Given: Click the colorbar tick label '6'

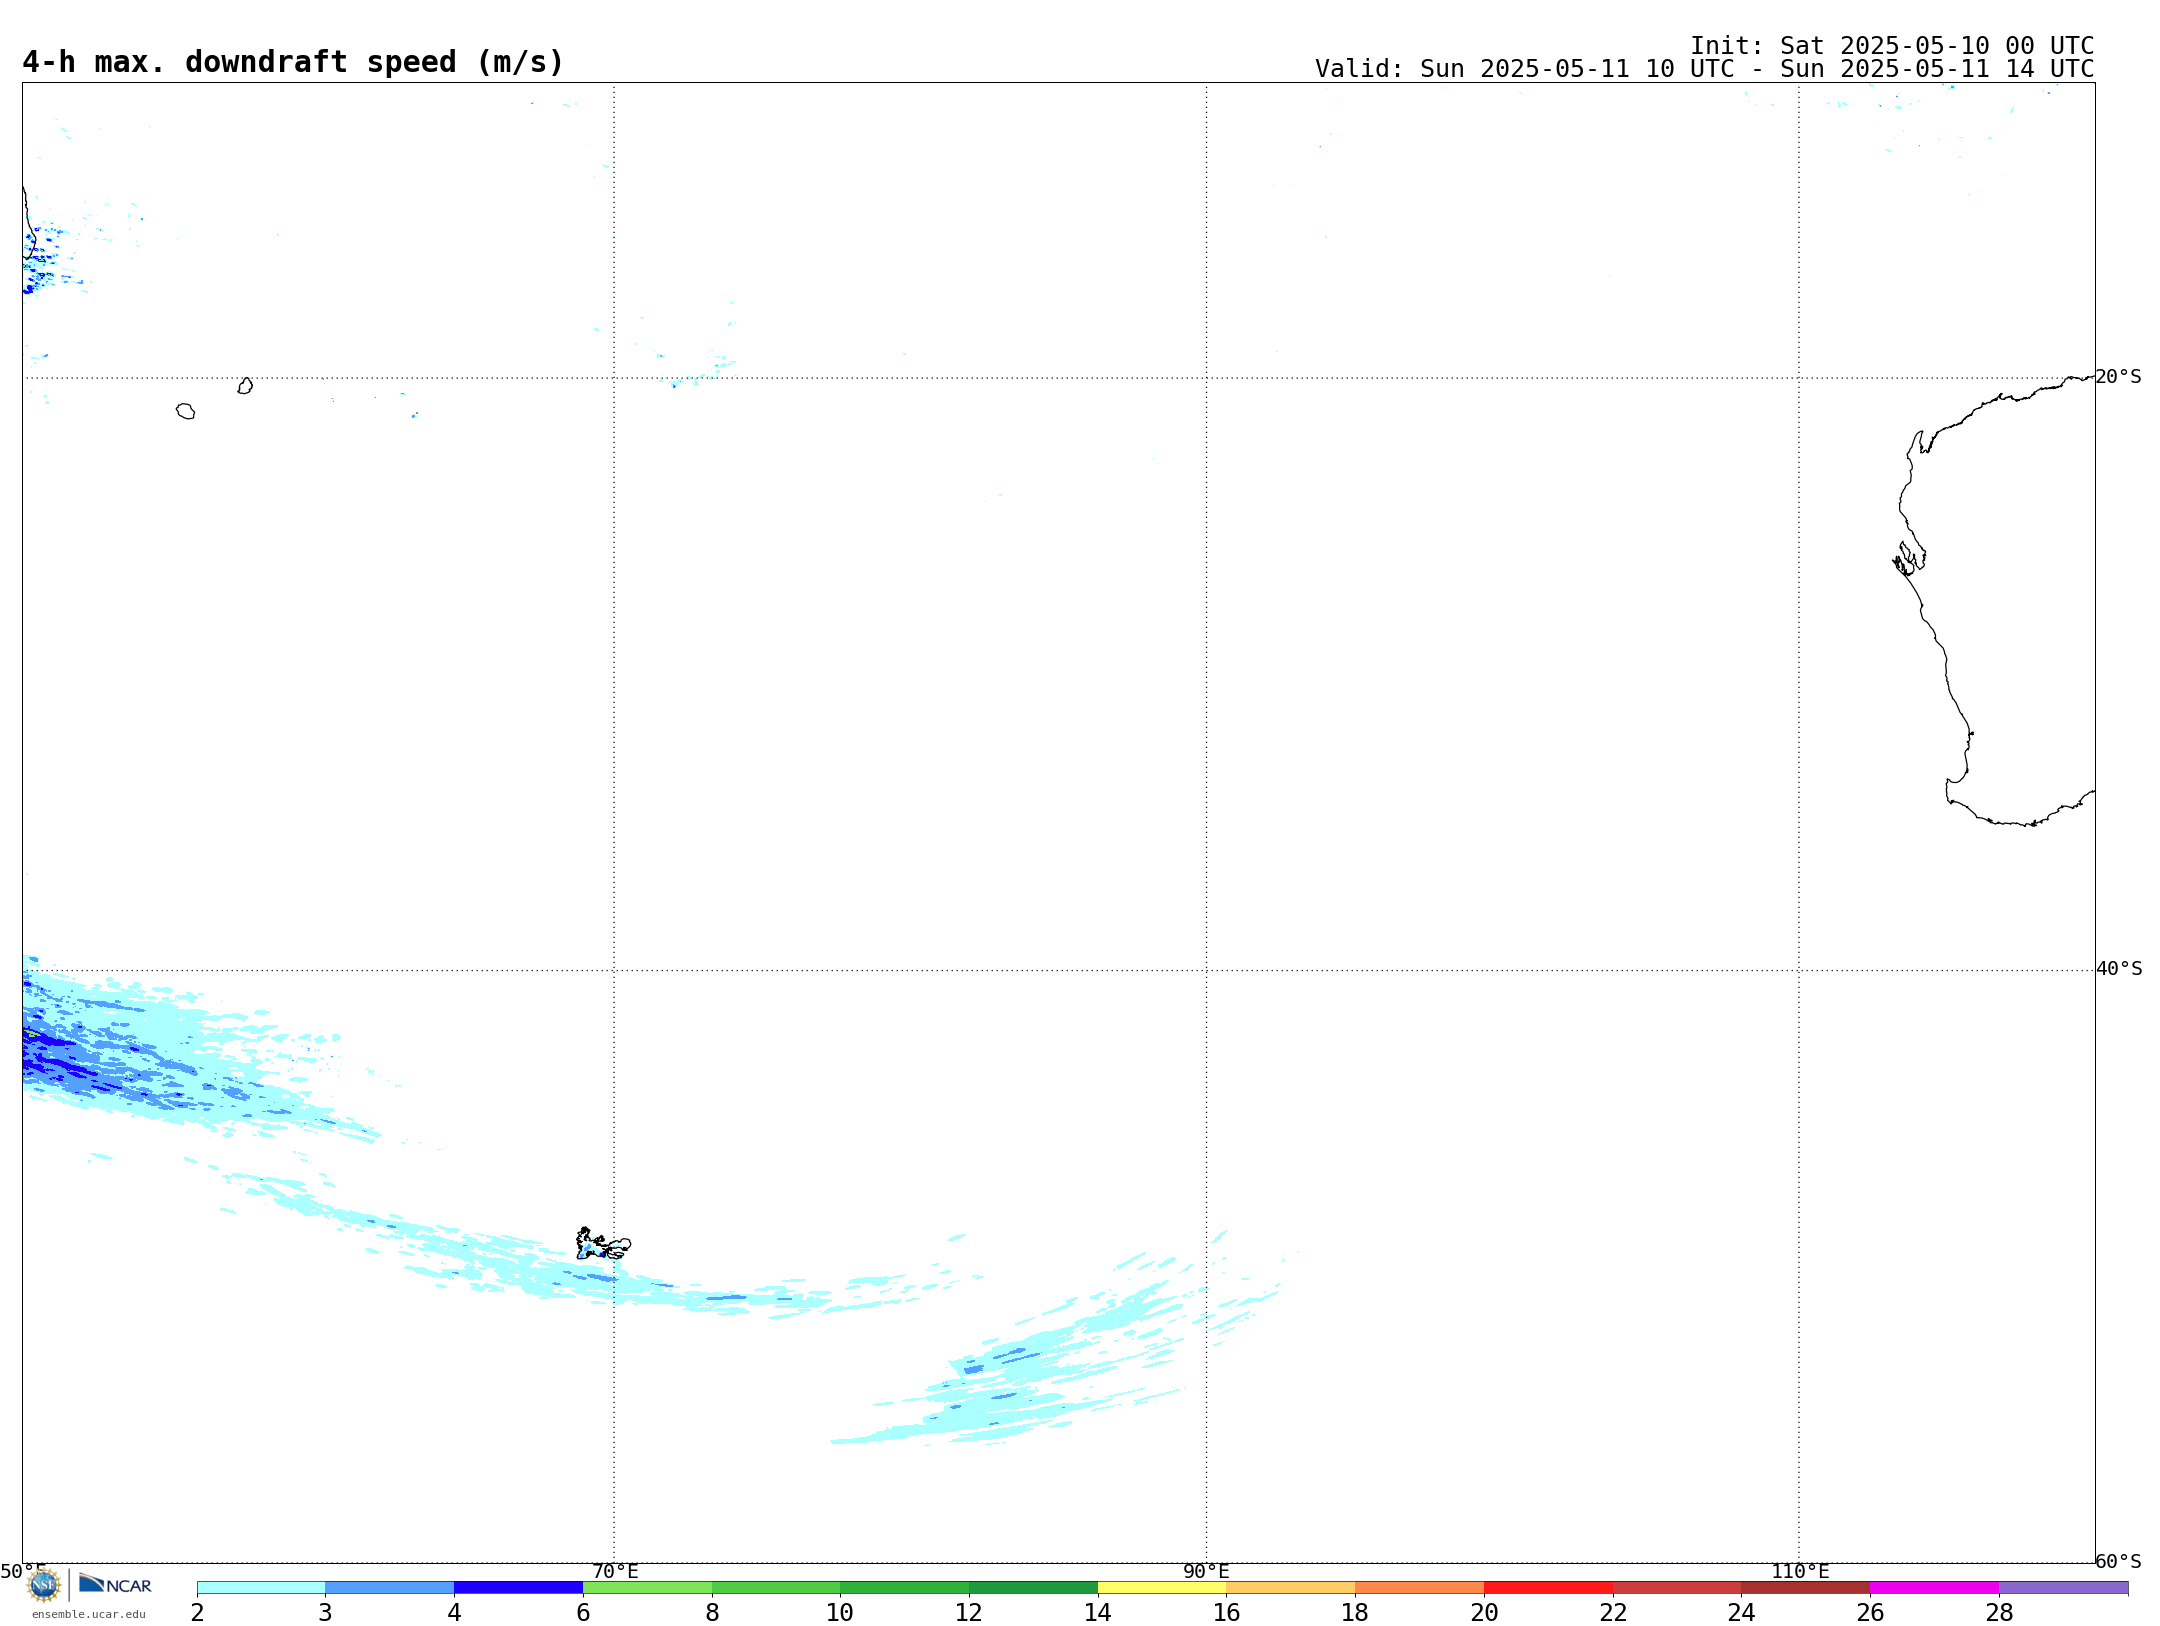Looking at the screenshot, I should 583,1612.
